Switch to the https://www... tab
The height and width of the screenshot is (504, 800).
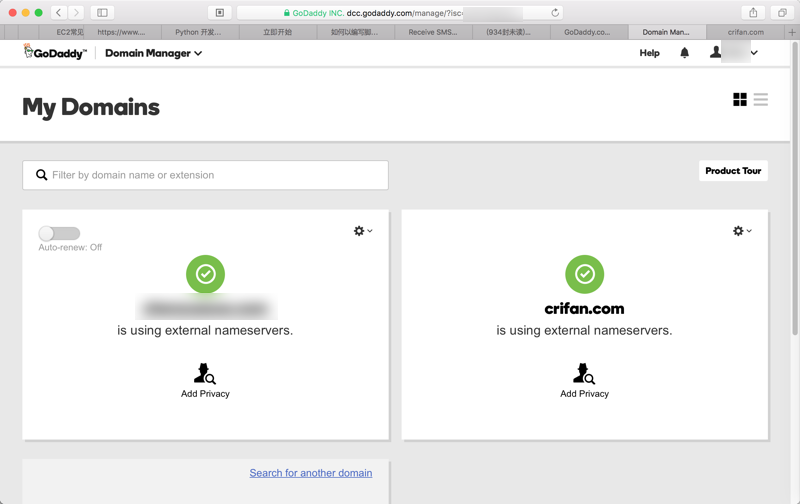pos(121,32)
